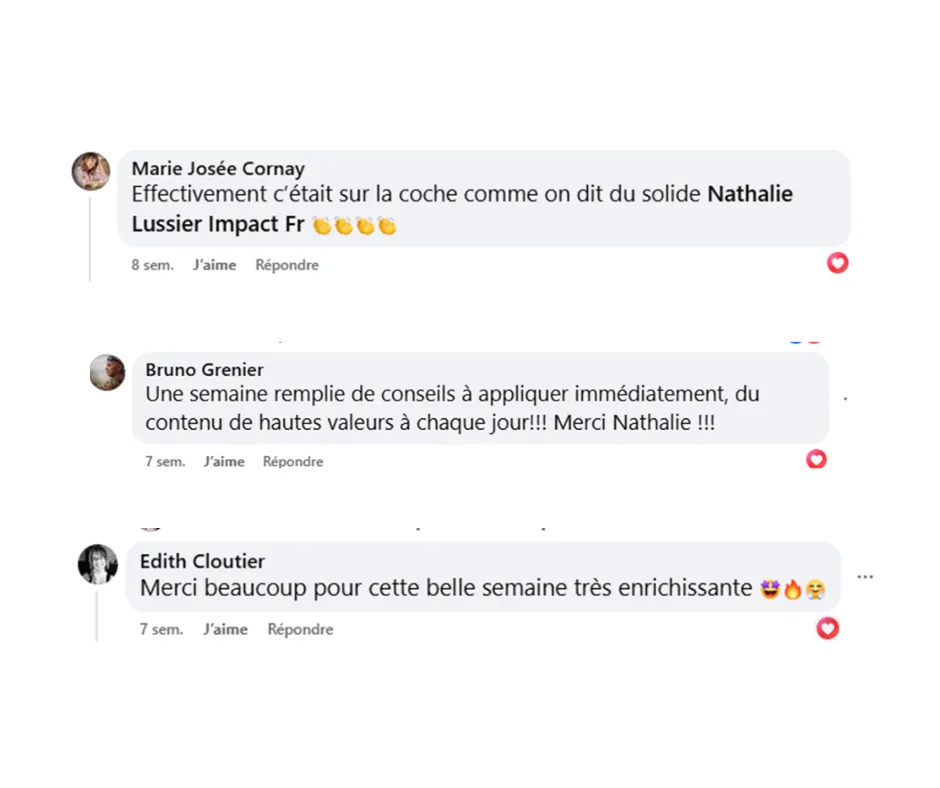Click Répondre under Bruno Grenier's comment

(x=293, y=461)
